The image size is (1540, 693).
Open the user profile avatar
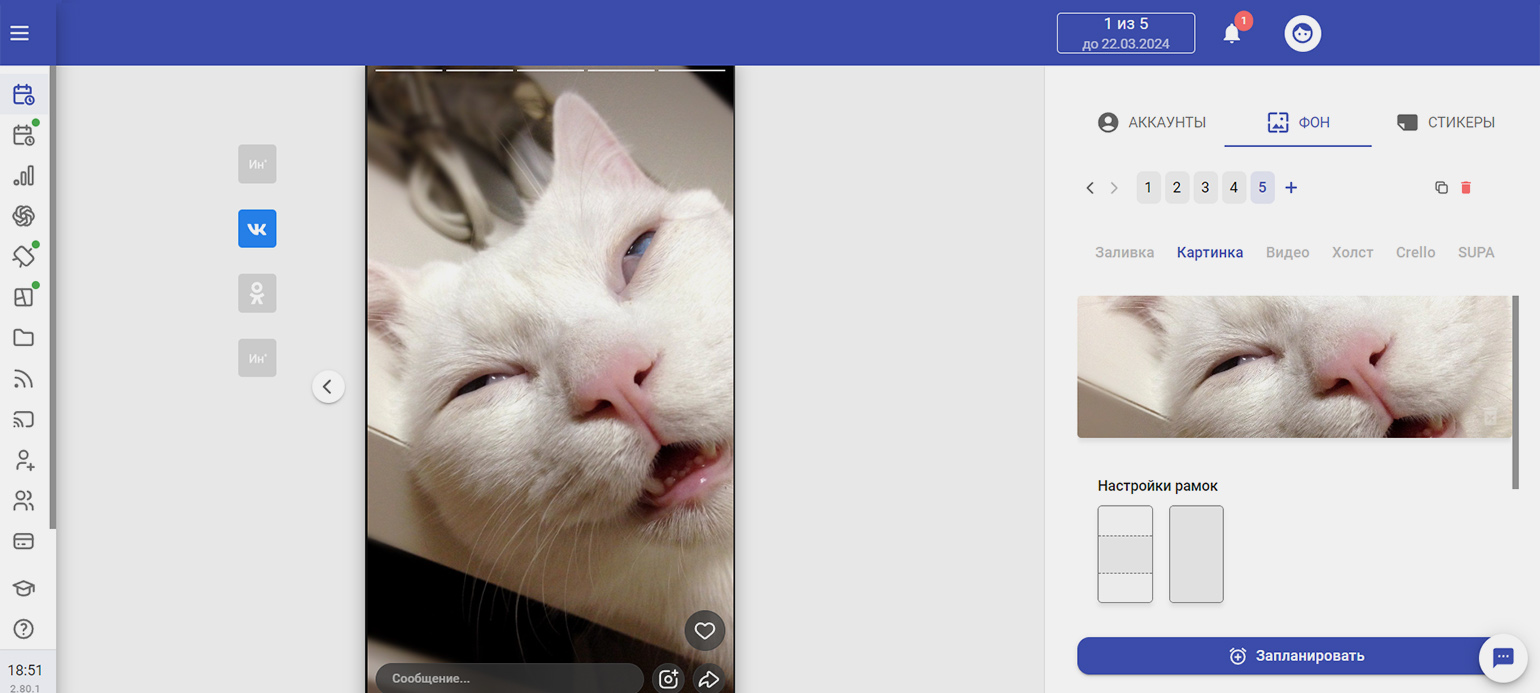click(1303, 33)
